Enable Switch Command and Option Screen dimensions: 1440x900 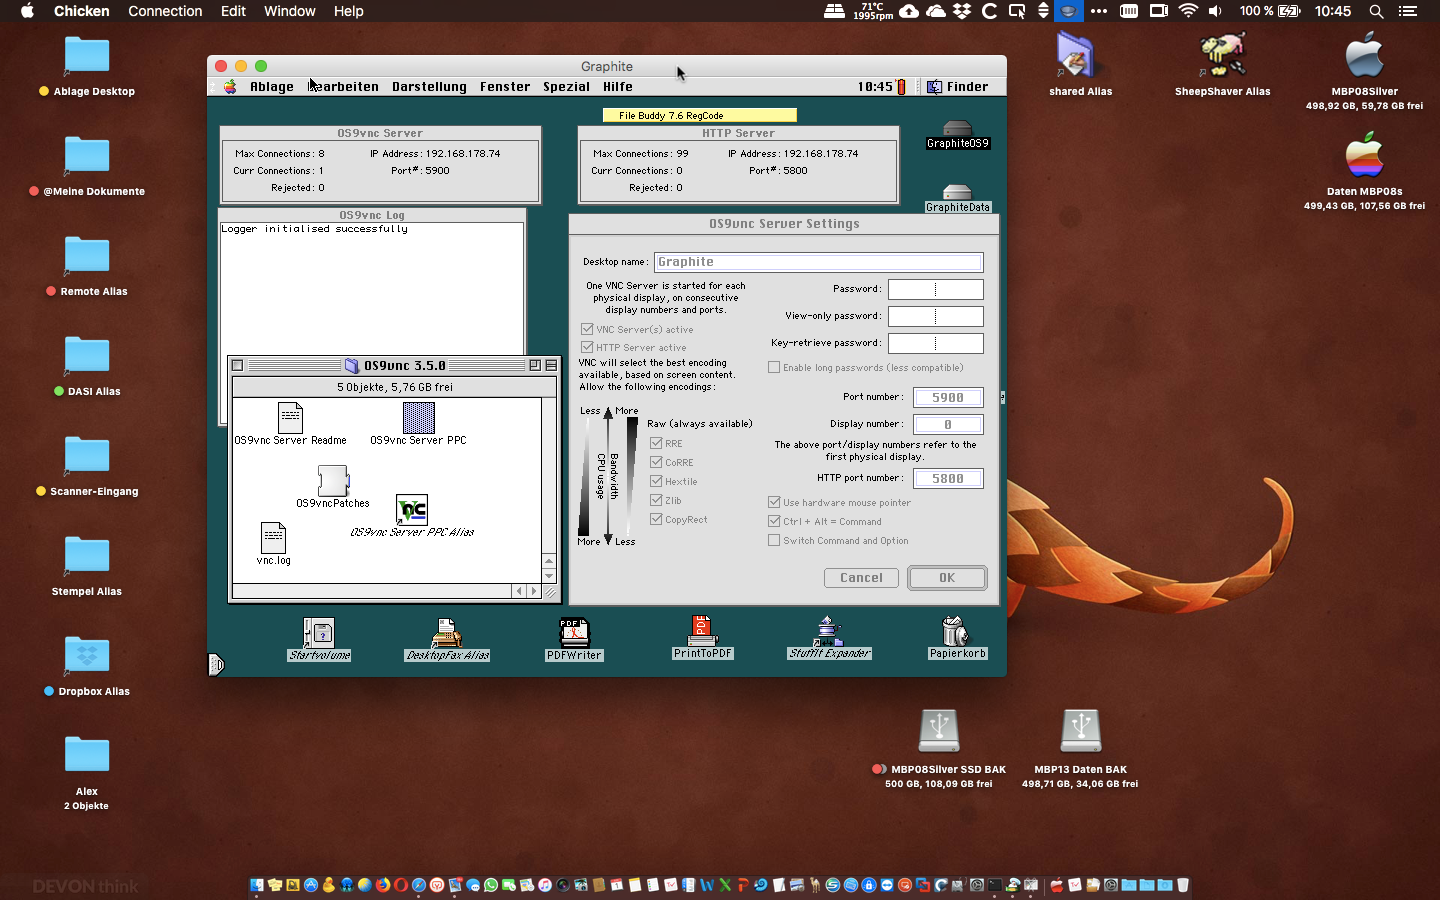[x=774, y=540]
